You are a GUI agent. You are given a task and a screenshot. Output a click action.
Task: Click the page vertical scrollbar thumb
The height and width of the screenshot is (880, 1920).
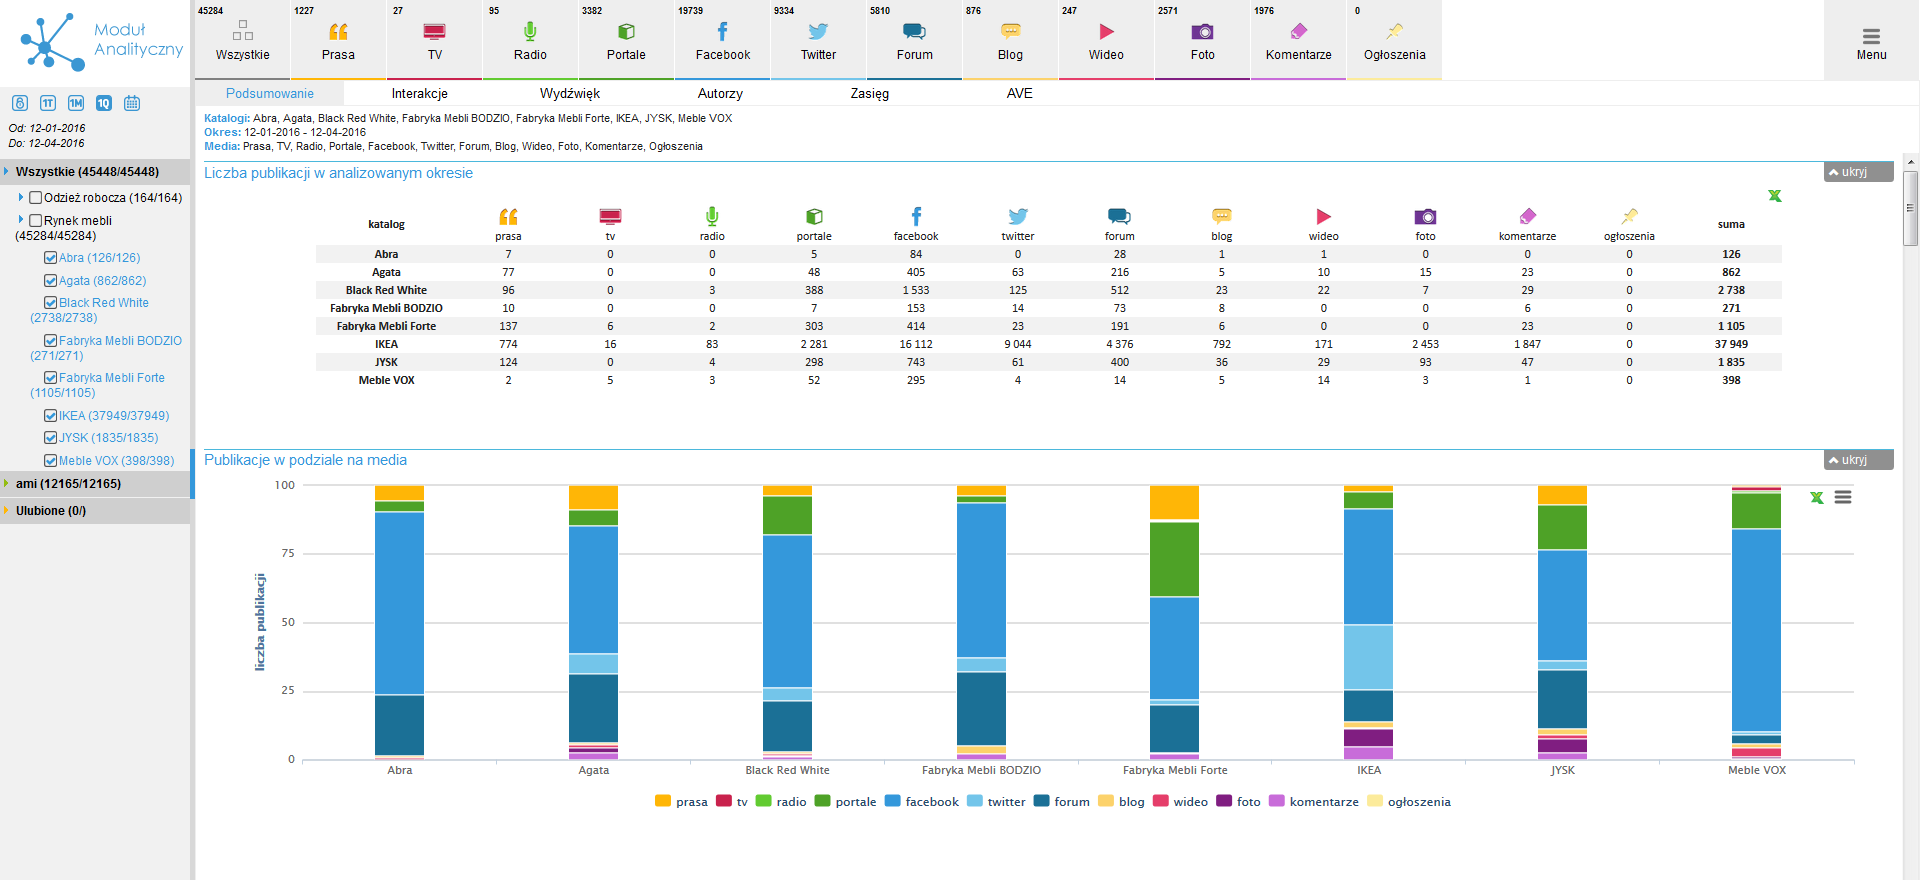coord(1910,208)
